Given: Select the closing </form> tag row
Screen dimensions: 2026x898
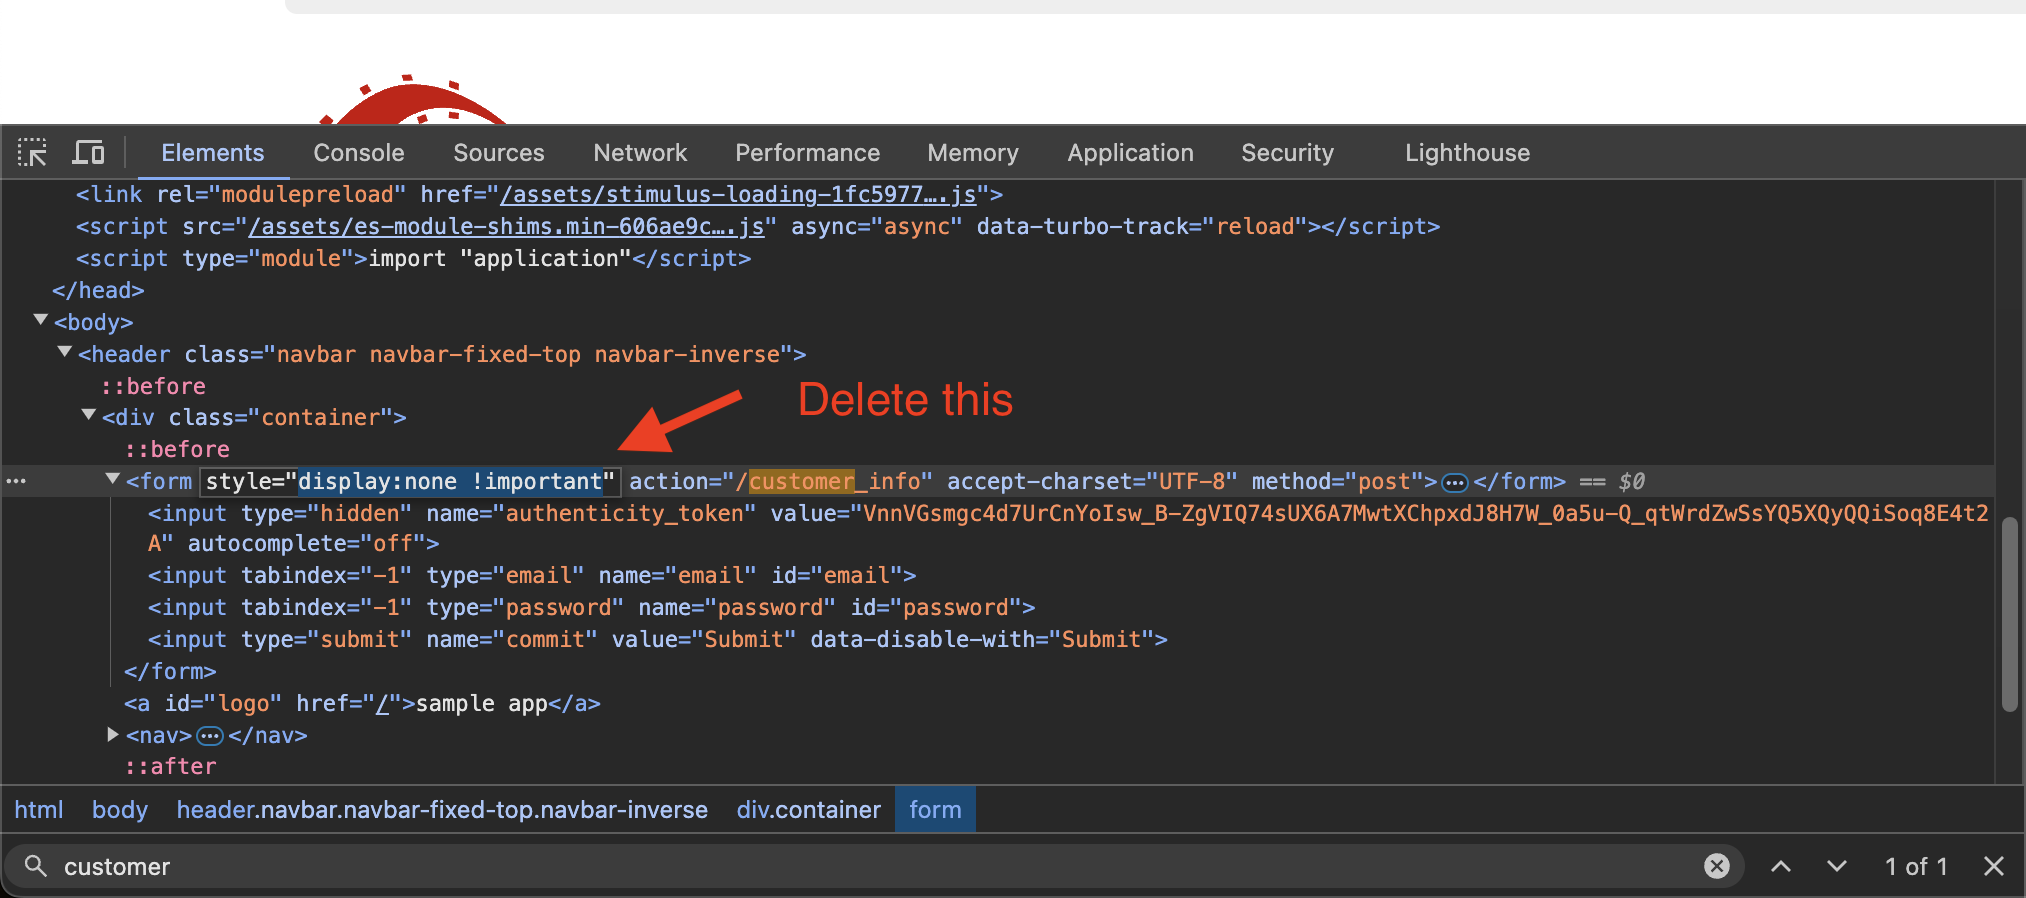Looking at the screenshot, I should [x=170, y=671].
